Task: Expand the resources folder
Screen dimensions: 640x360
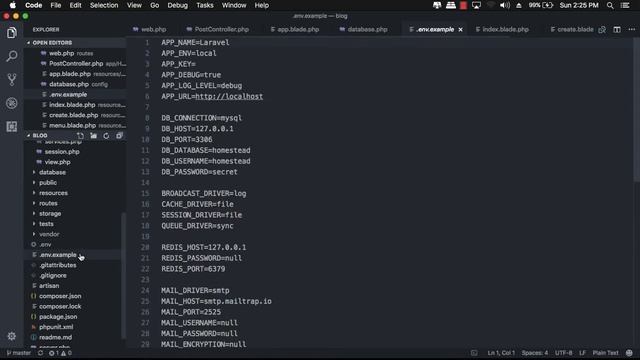Action: click(53, 193)
